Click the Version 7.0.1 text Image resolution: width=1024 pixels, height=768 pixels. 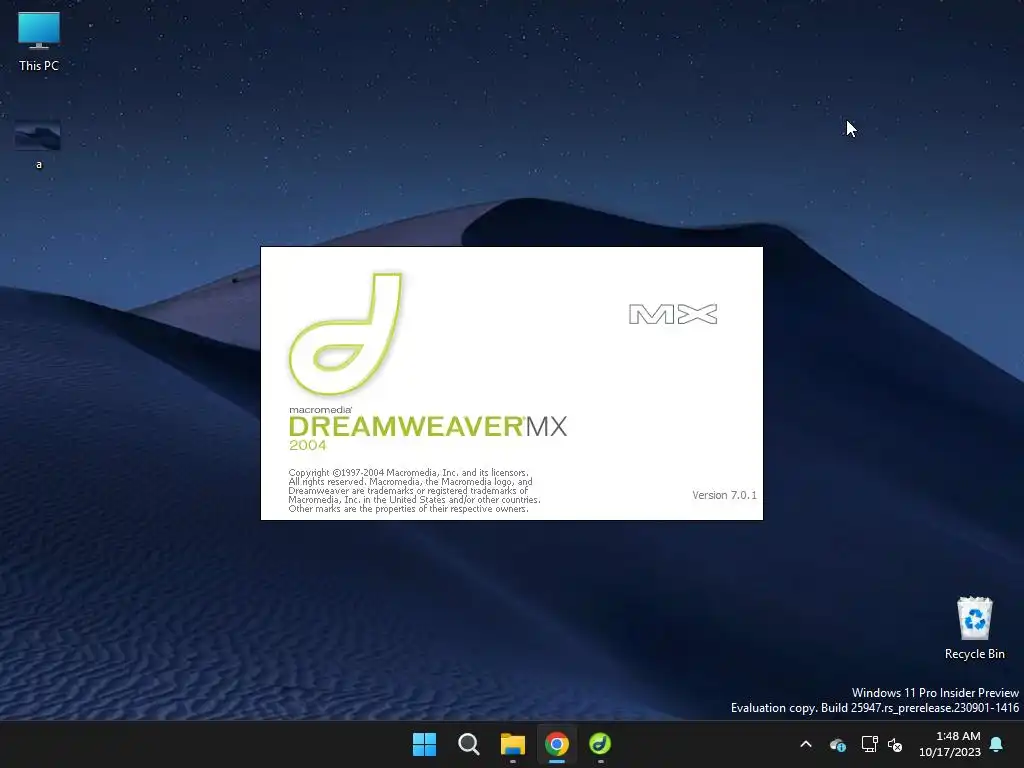click(724, 495)
